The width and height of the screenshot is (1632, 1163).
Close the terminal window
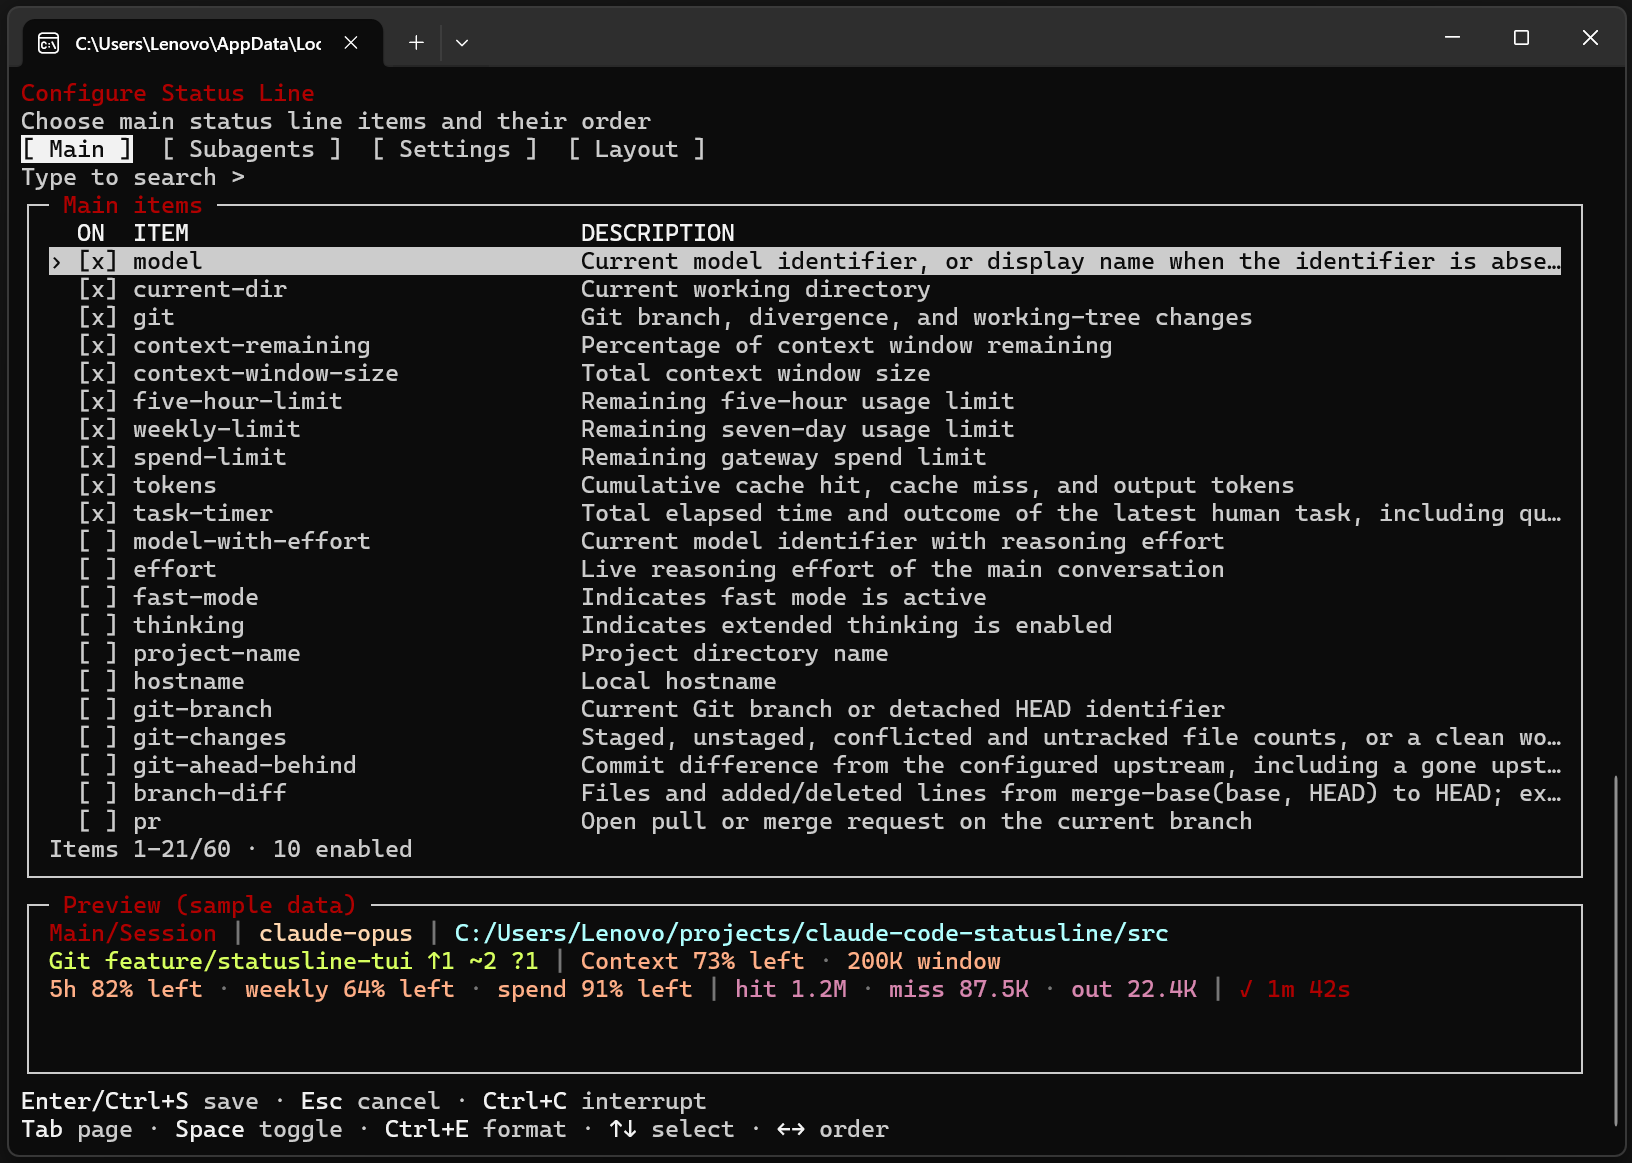1590,38
